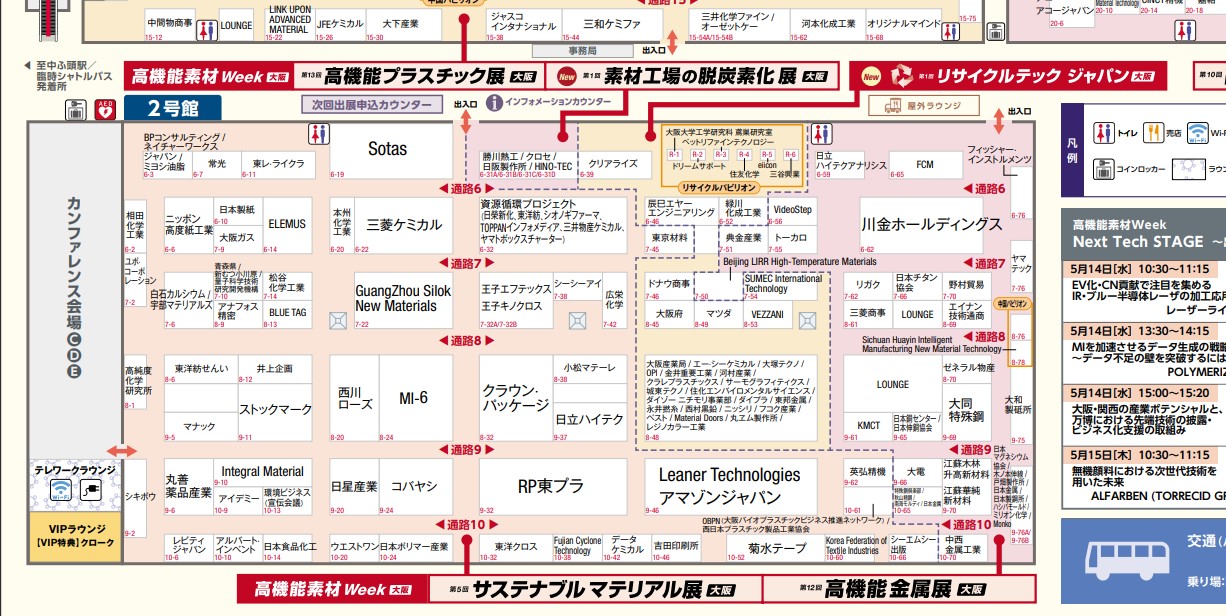Screen dimensions: 1226x616
Task: Click the 菊水テープ booth
Action: 776,548
